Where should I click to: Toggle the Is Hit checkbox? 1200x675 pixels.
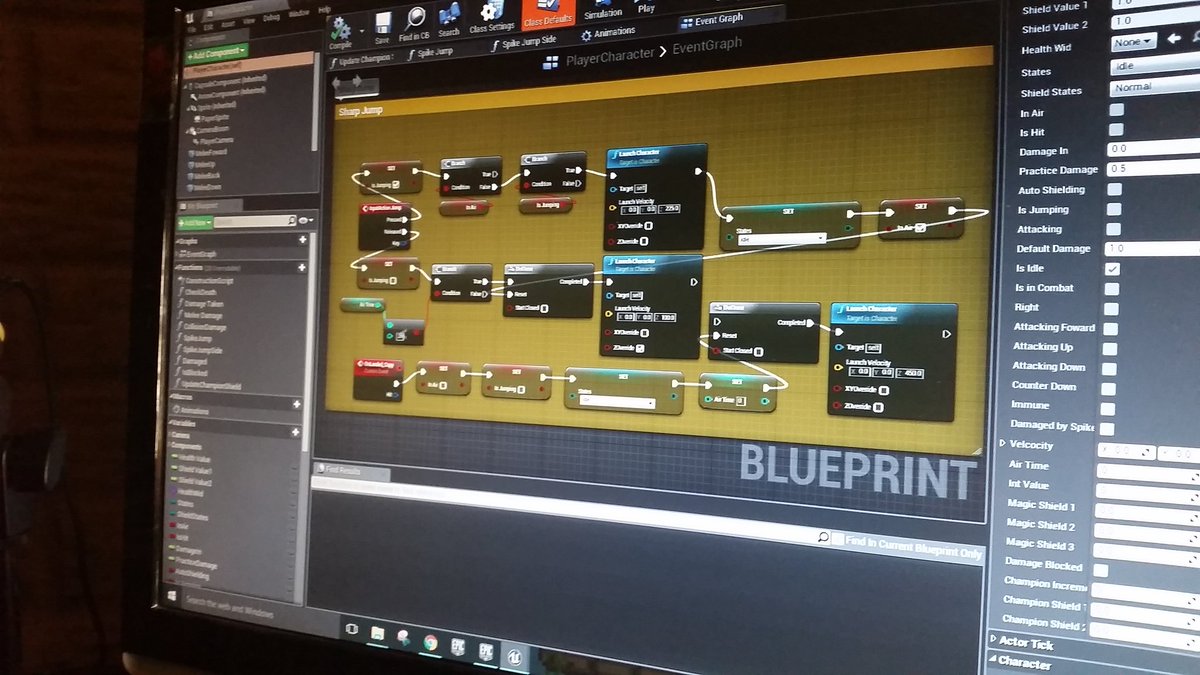[x=1116, y=130]
